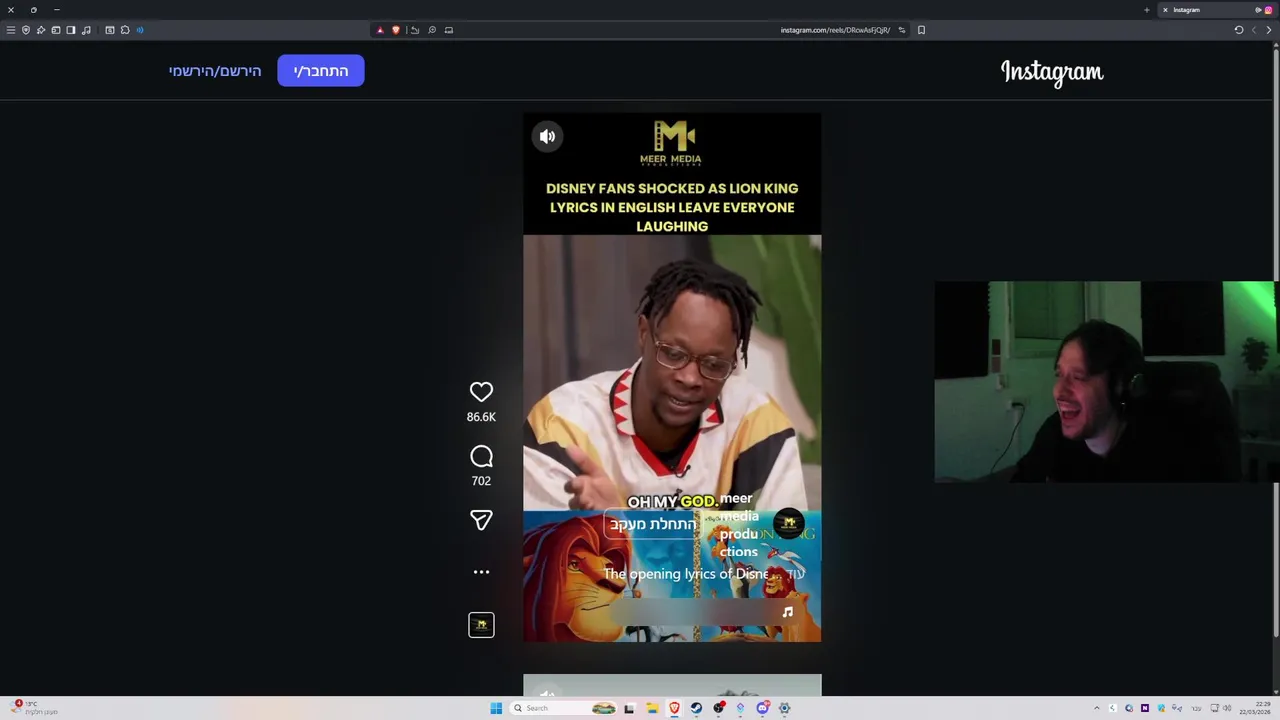Screen dimensions: 1280x720
Task: Click the tab audio playing indicator in toolbar
Action: click(x=140, y=30)
